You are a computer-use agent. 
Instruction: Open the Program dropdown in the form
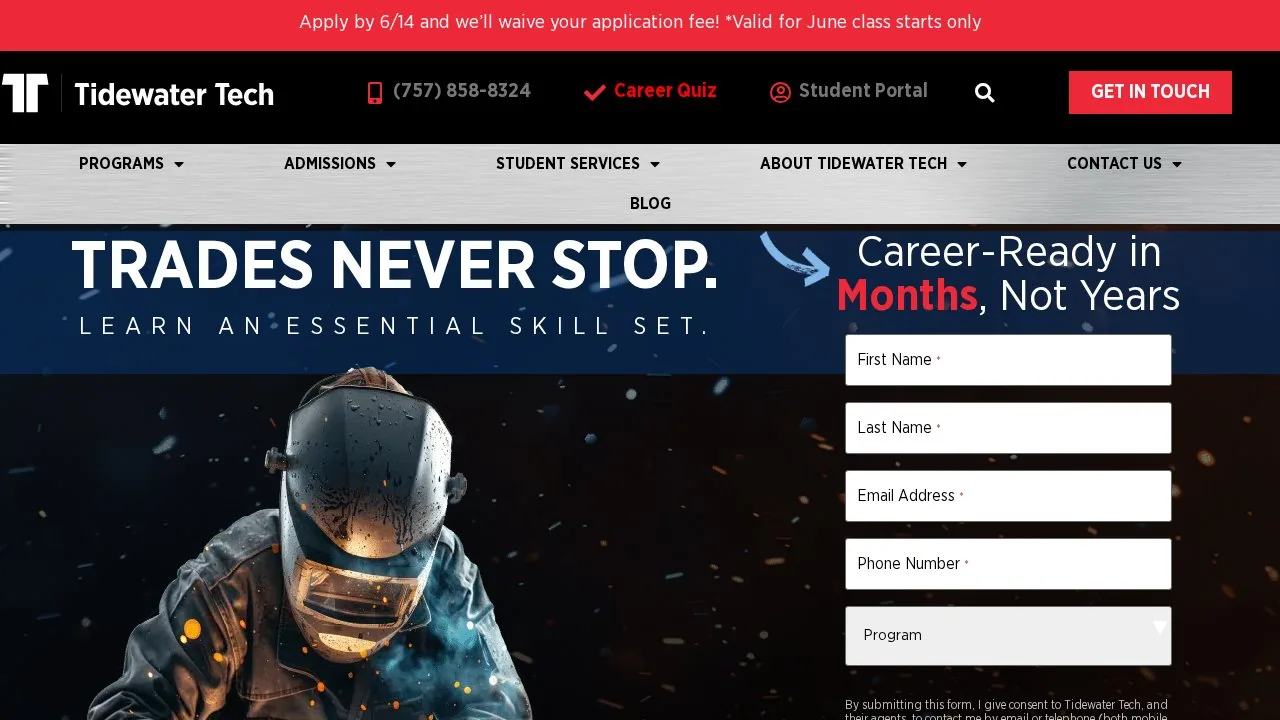[1008, 636]
